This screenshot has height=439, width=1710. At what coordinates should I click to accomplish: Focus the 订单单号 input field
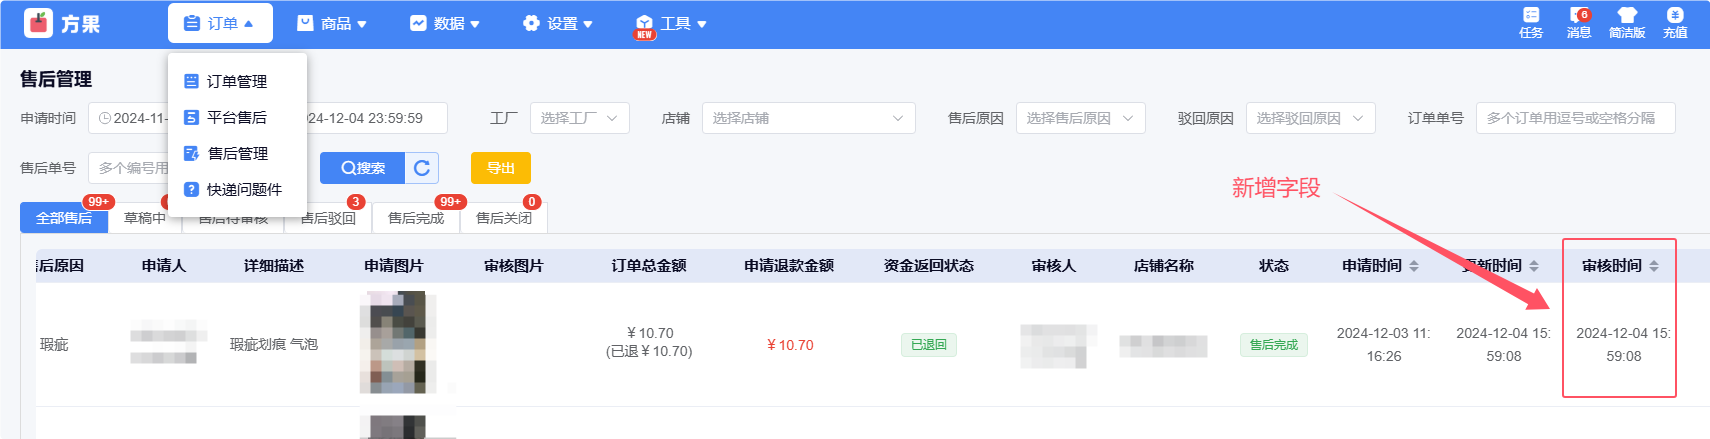point(1576,118)
